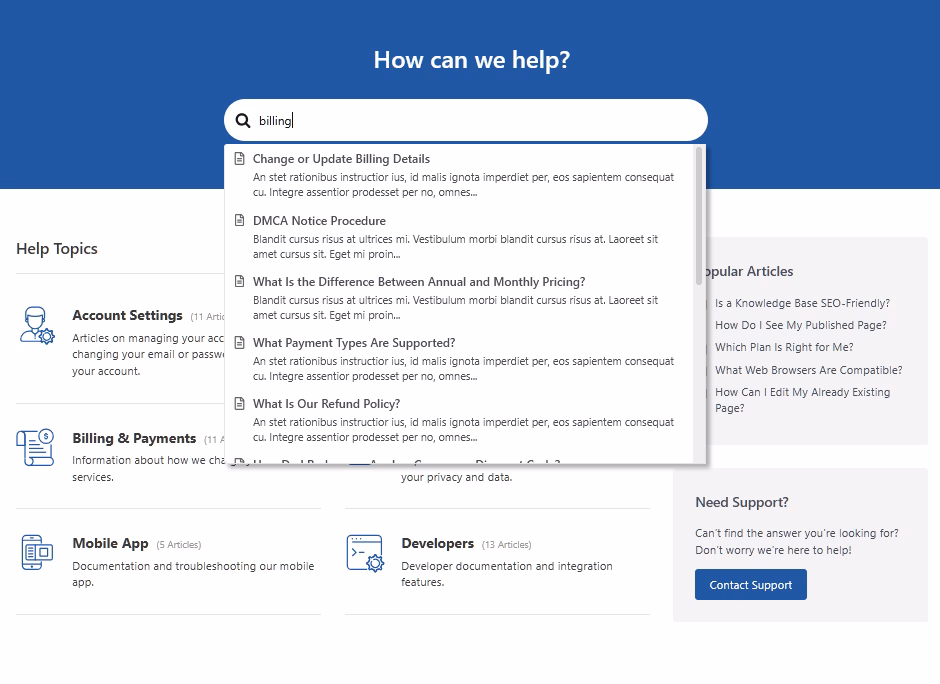Click 'Developer documentation and integration features.' description
The image size is (940, 684).
click(507, 574)
